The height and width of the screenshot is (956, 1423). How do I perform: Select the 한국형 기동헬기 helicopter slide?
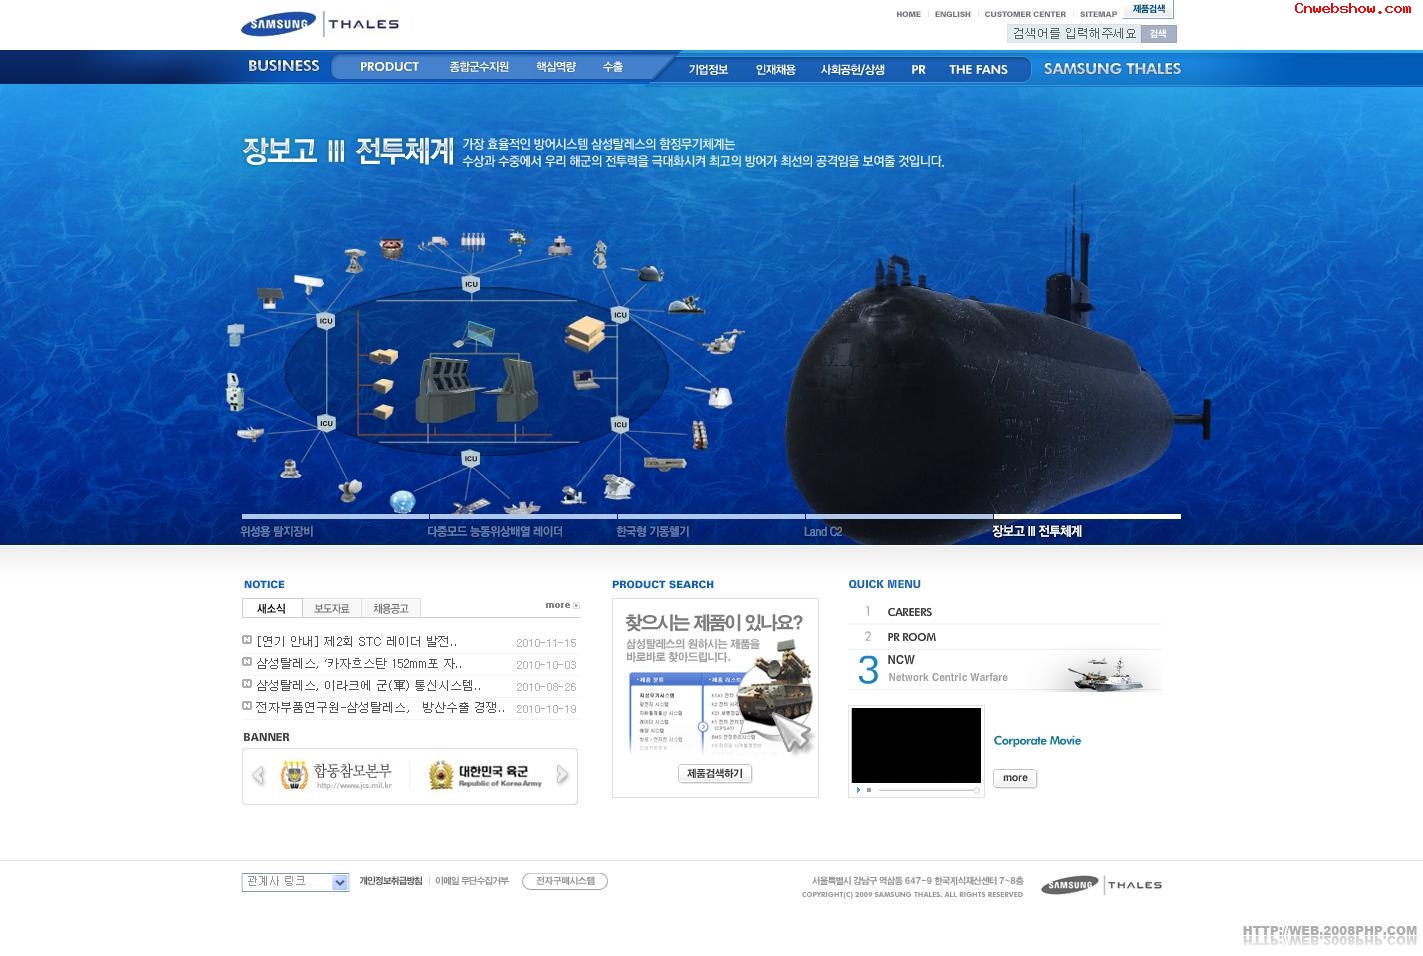651,531
